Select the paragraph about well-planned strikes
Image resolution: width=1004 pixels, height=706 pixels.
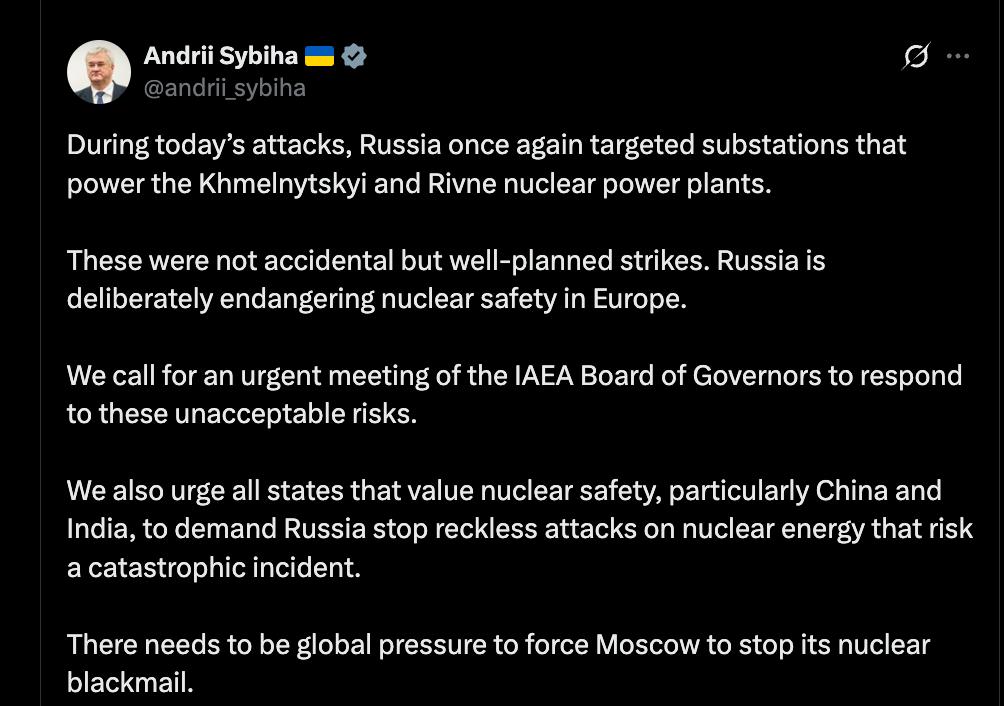tap(445, 280)
